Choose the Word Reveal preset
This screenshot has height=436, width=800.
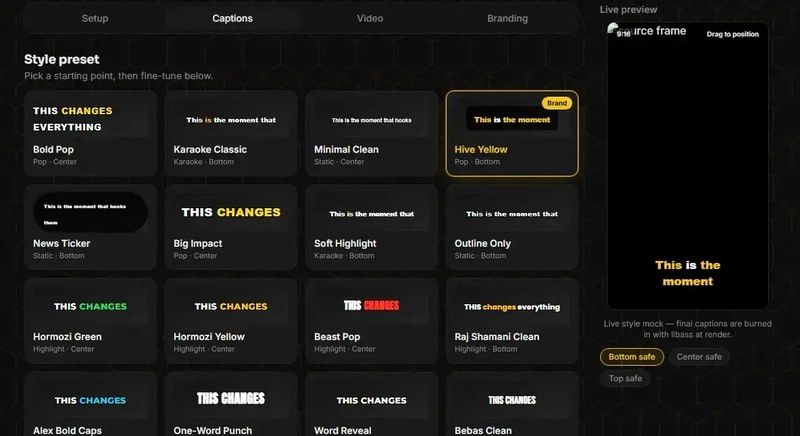[x=371, y=404]
